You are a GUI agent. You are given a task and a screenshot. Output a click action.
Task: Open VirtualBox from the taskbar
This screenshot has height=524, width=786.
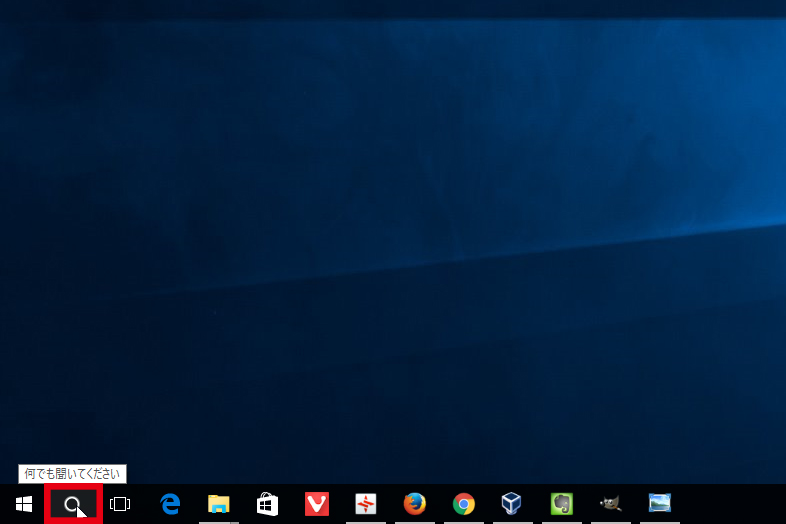(512, 503)
